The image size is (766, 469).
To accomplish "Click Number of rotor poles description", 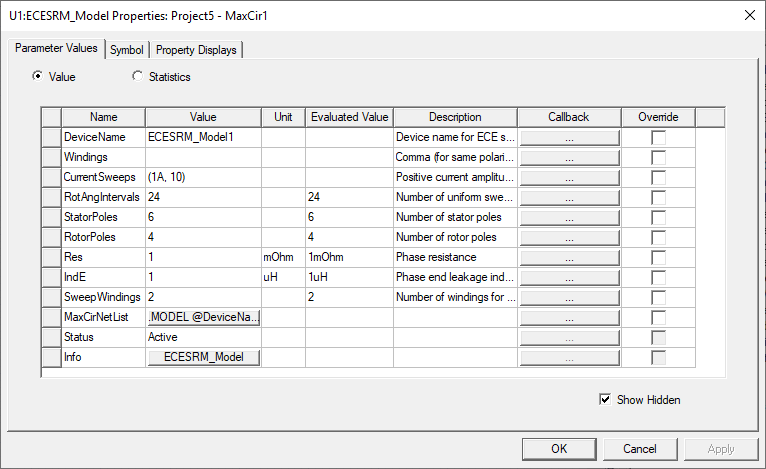I will [x=455, y=237].
